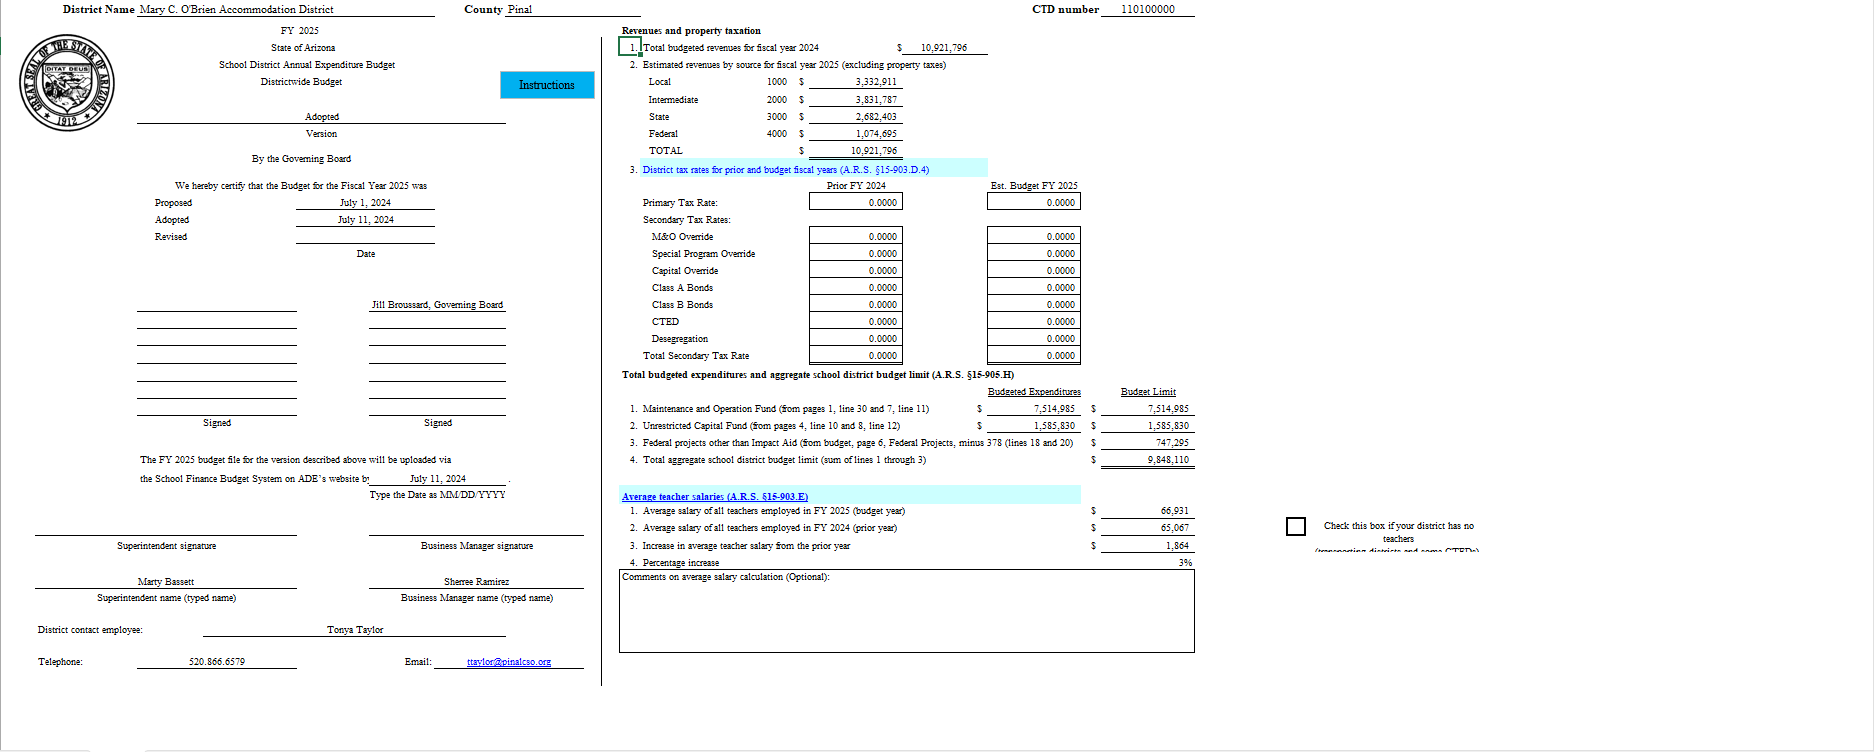The image size is (1874, 752).
Task: Select the Federal projects budget limit 747,295
Action: coord(1148,443)
